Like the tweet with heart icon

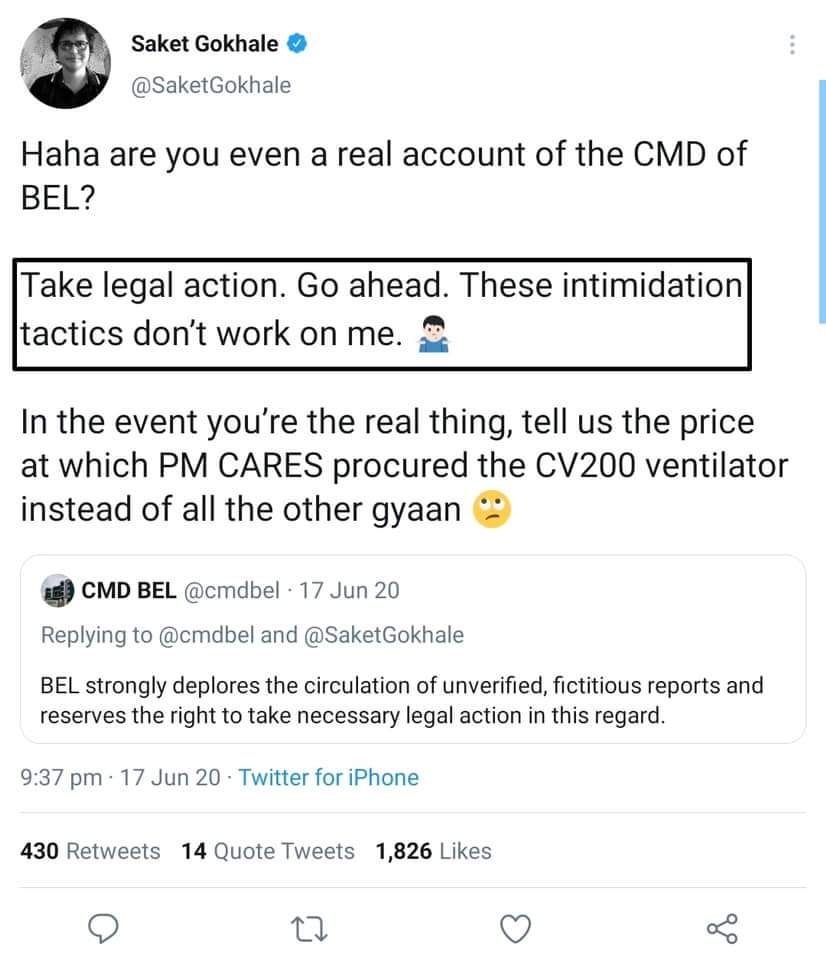(514, 929)
